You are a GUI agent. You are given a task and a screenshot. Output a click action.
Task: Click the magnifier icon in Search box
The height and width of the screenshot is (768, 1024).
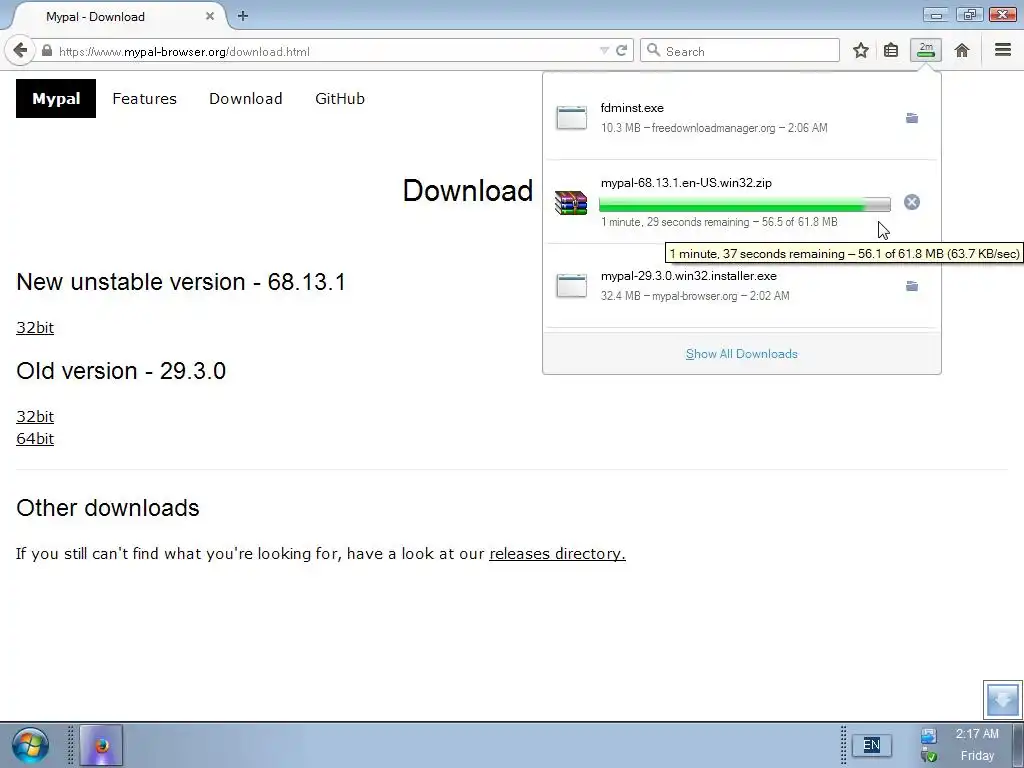653,50
